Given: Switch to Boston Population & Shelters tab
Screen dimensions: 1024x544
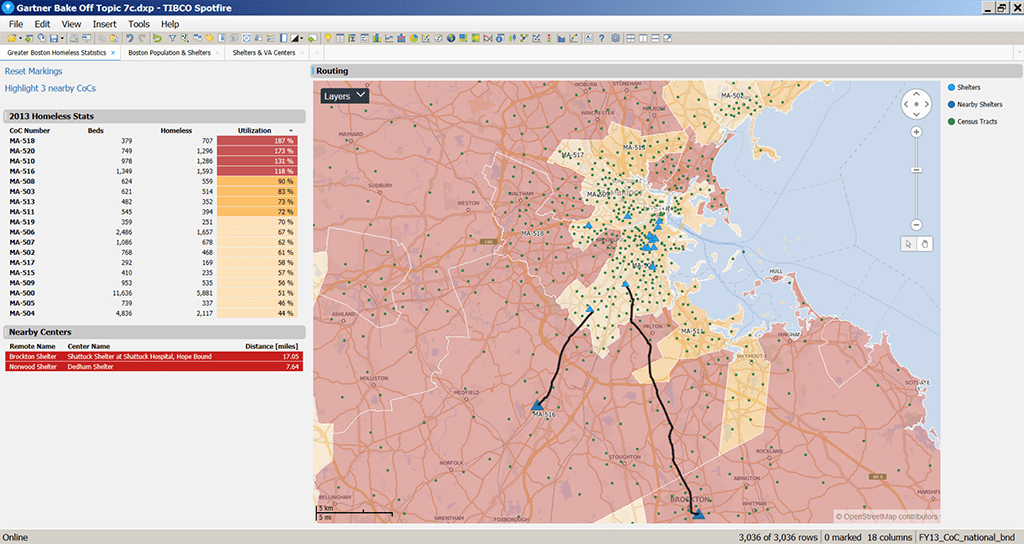Looking at the screenshot, I should point(169,52).
